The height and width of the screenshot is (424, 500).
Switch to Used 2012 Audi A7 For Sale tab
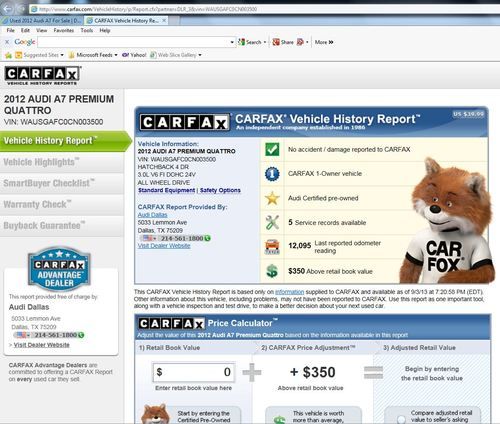pyautogui.click(x=42, y=21)
